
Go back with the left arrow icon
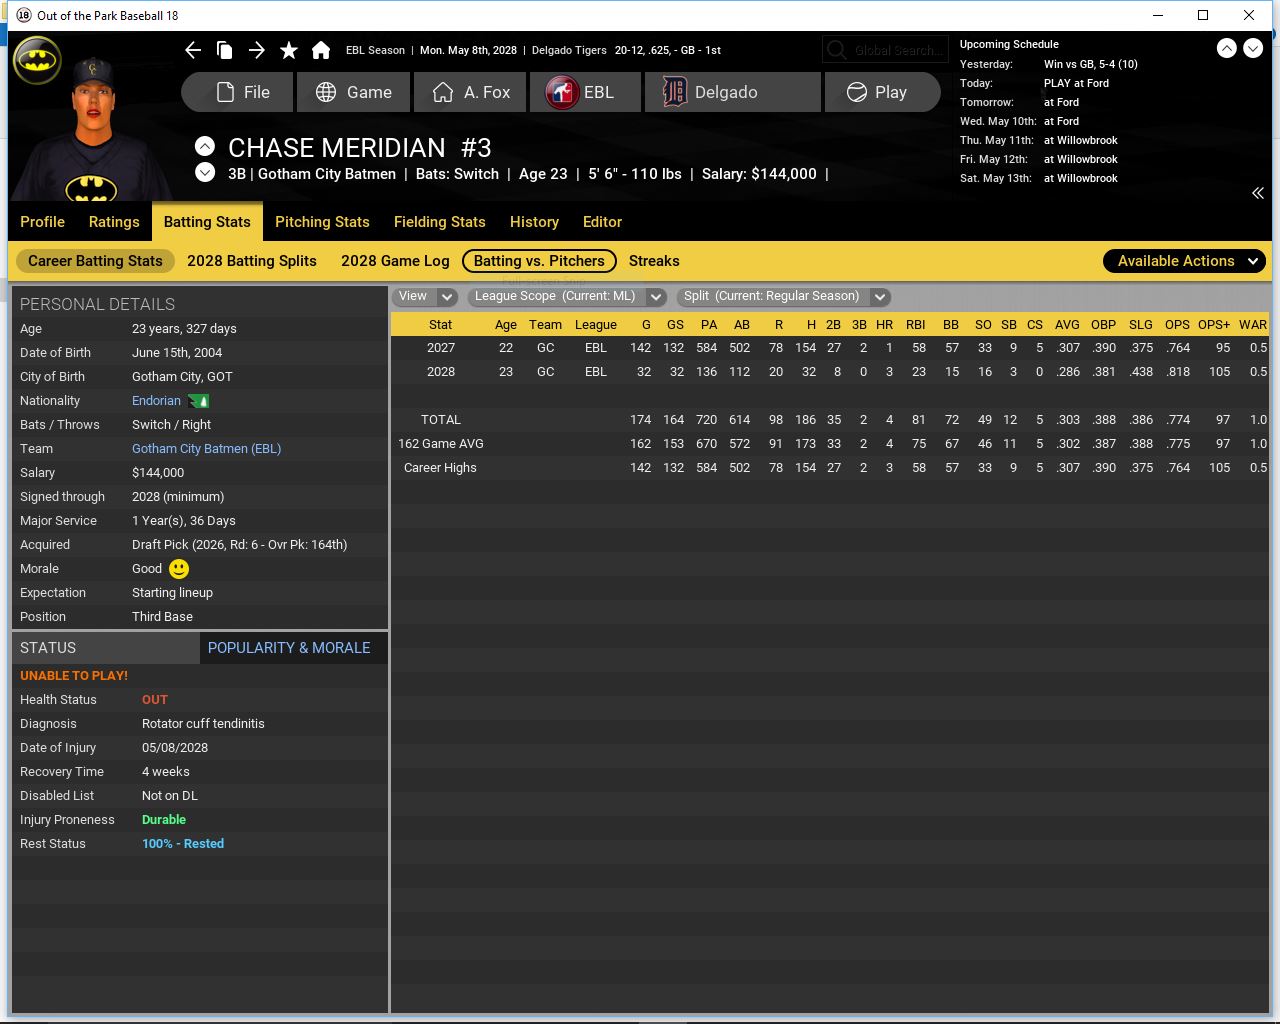pyautogui.click(x=193, y=50)
